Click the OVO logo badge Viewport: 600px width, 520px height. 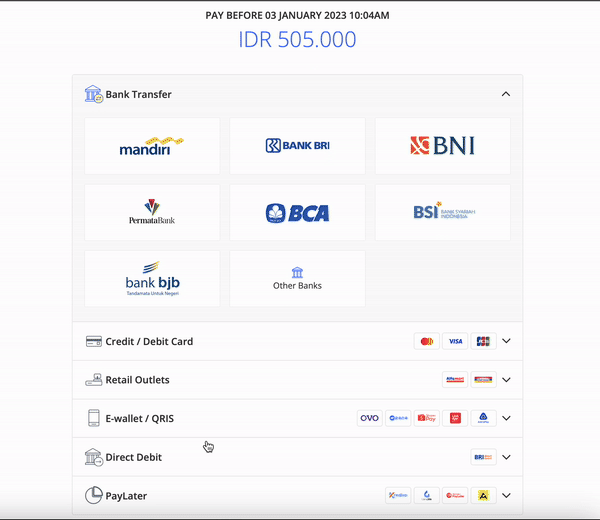click(370, 418)
